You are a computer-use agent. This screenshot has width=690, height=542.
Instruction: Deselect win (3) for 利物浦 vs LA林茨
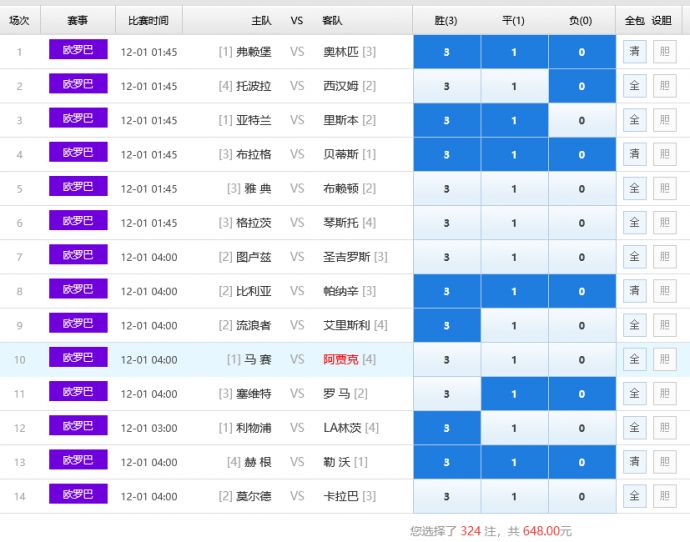[x=446, y=428]
